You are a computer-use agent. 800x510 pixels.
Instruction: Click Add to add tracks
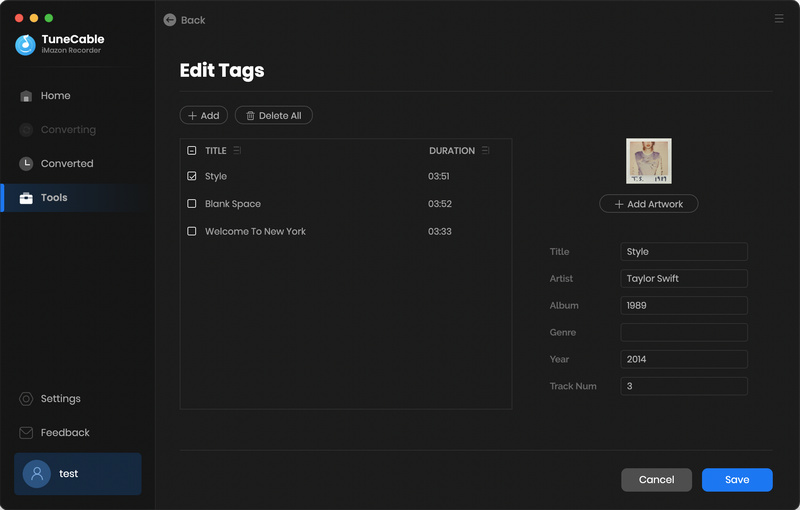tap(203, 116)
